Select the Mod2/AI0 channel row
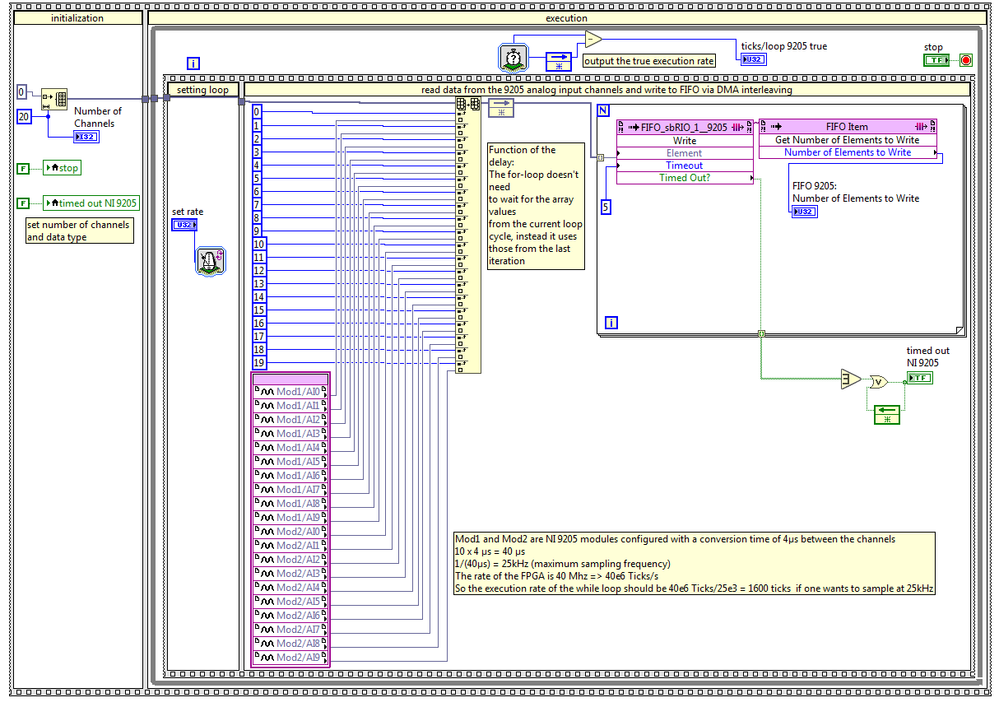 click(x=291, y=532)
